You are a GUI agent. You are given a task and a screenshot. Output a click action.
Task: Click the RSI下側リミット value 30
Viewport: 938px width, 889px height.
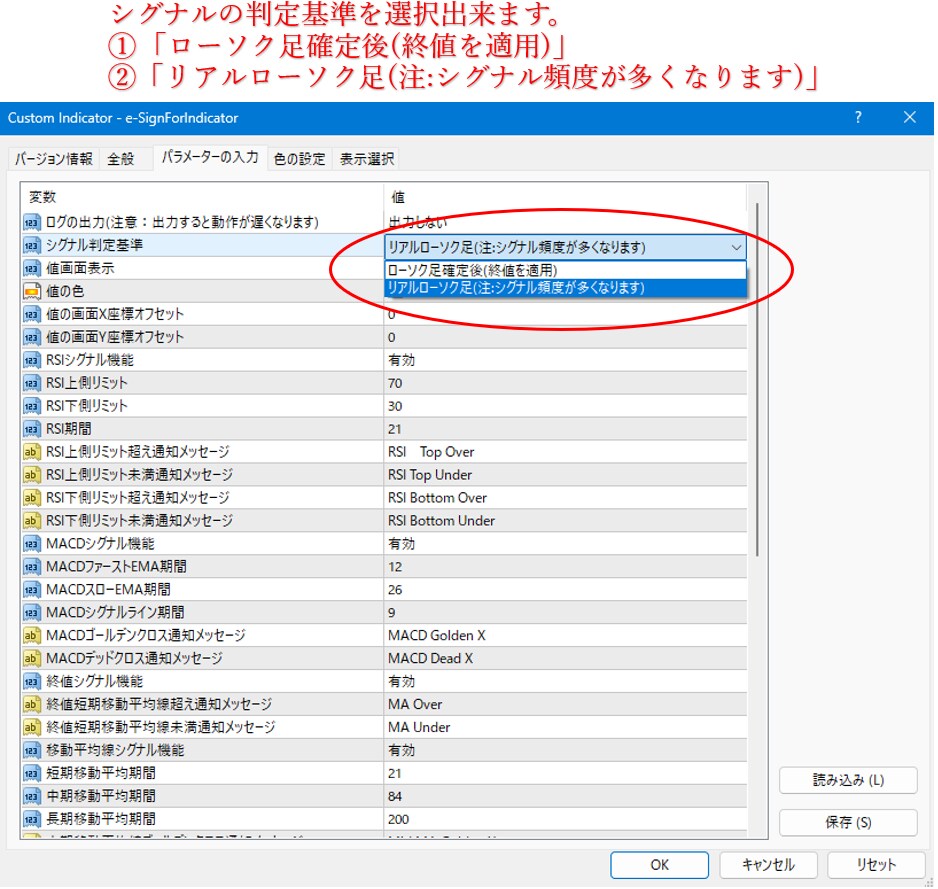pyautogui.click(x=395, y=406)
